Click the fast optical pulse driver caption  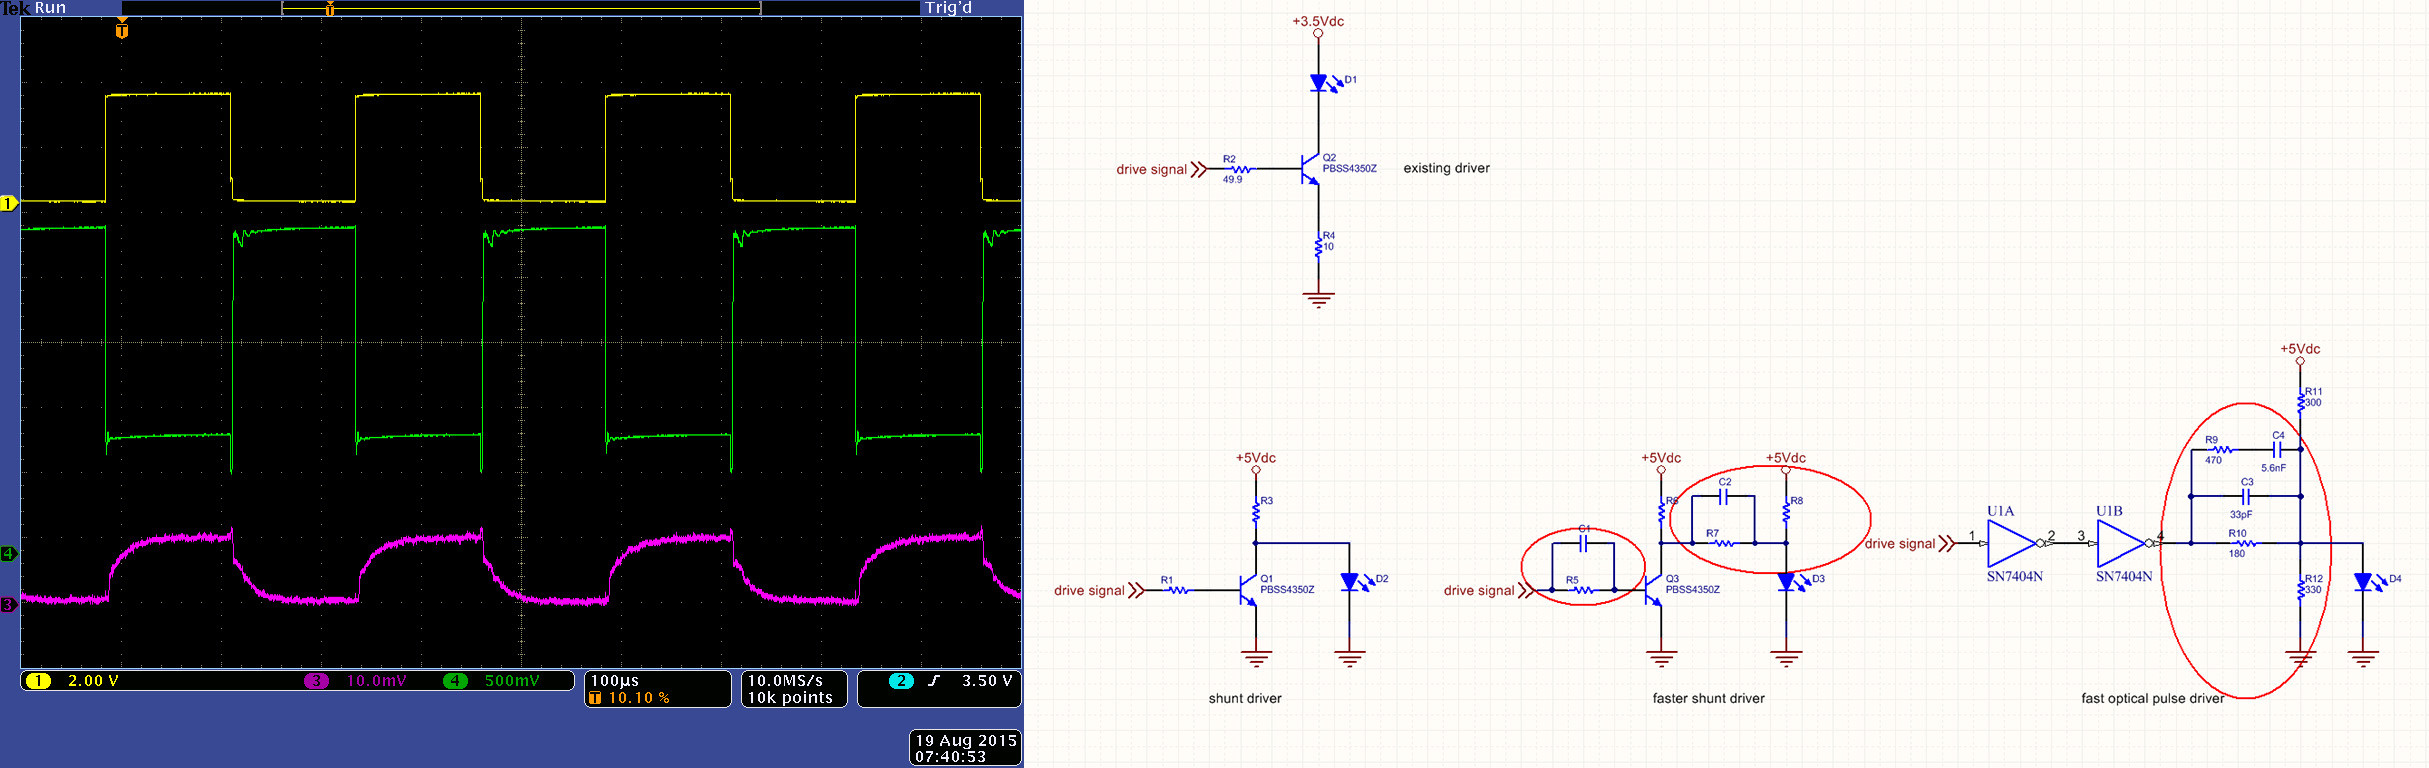coord(2153,698)
